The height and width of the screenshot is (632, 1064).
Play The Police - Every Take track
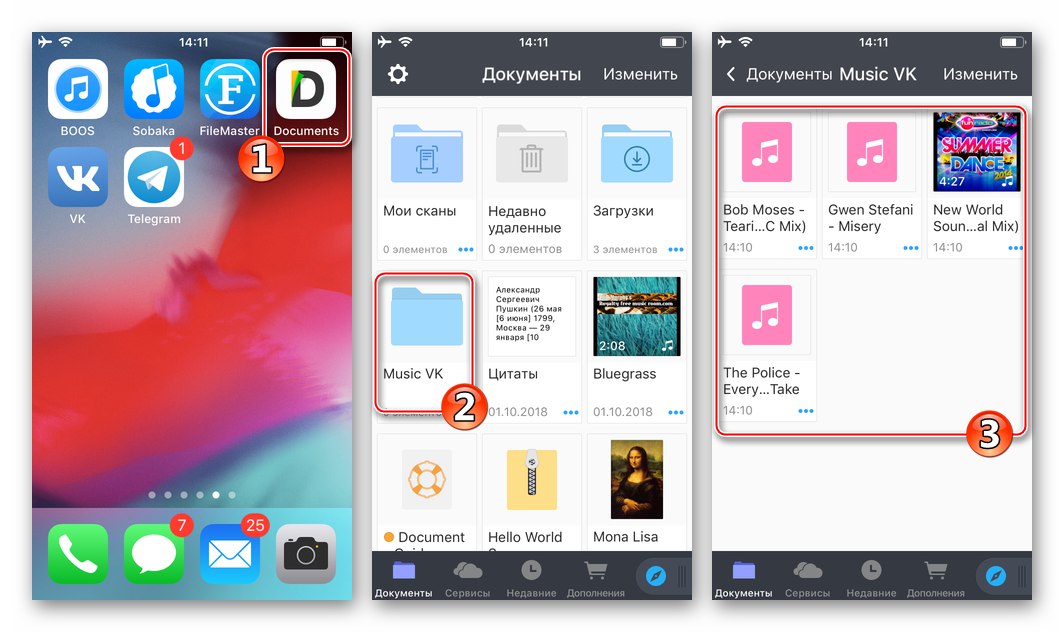[767, 345]
